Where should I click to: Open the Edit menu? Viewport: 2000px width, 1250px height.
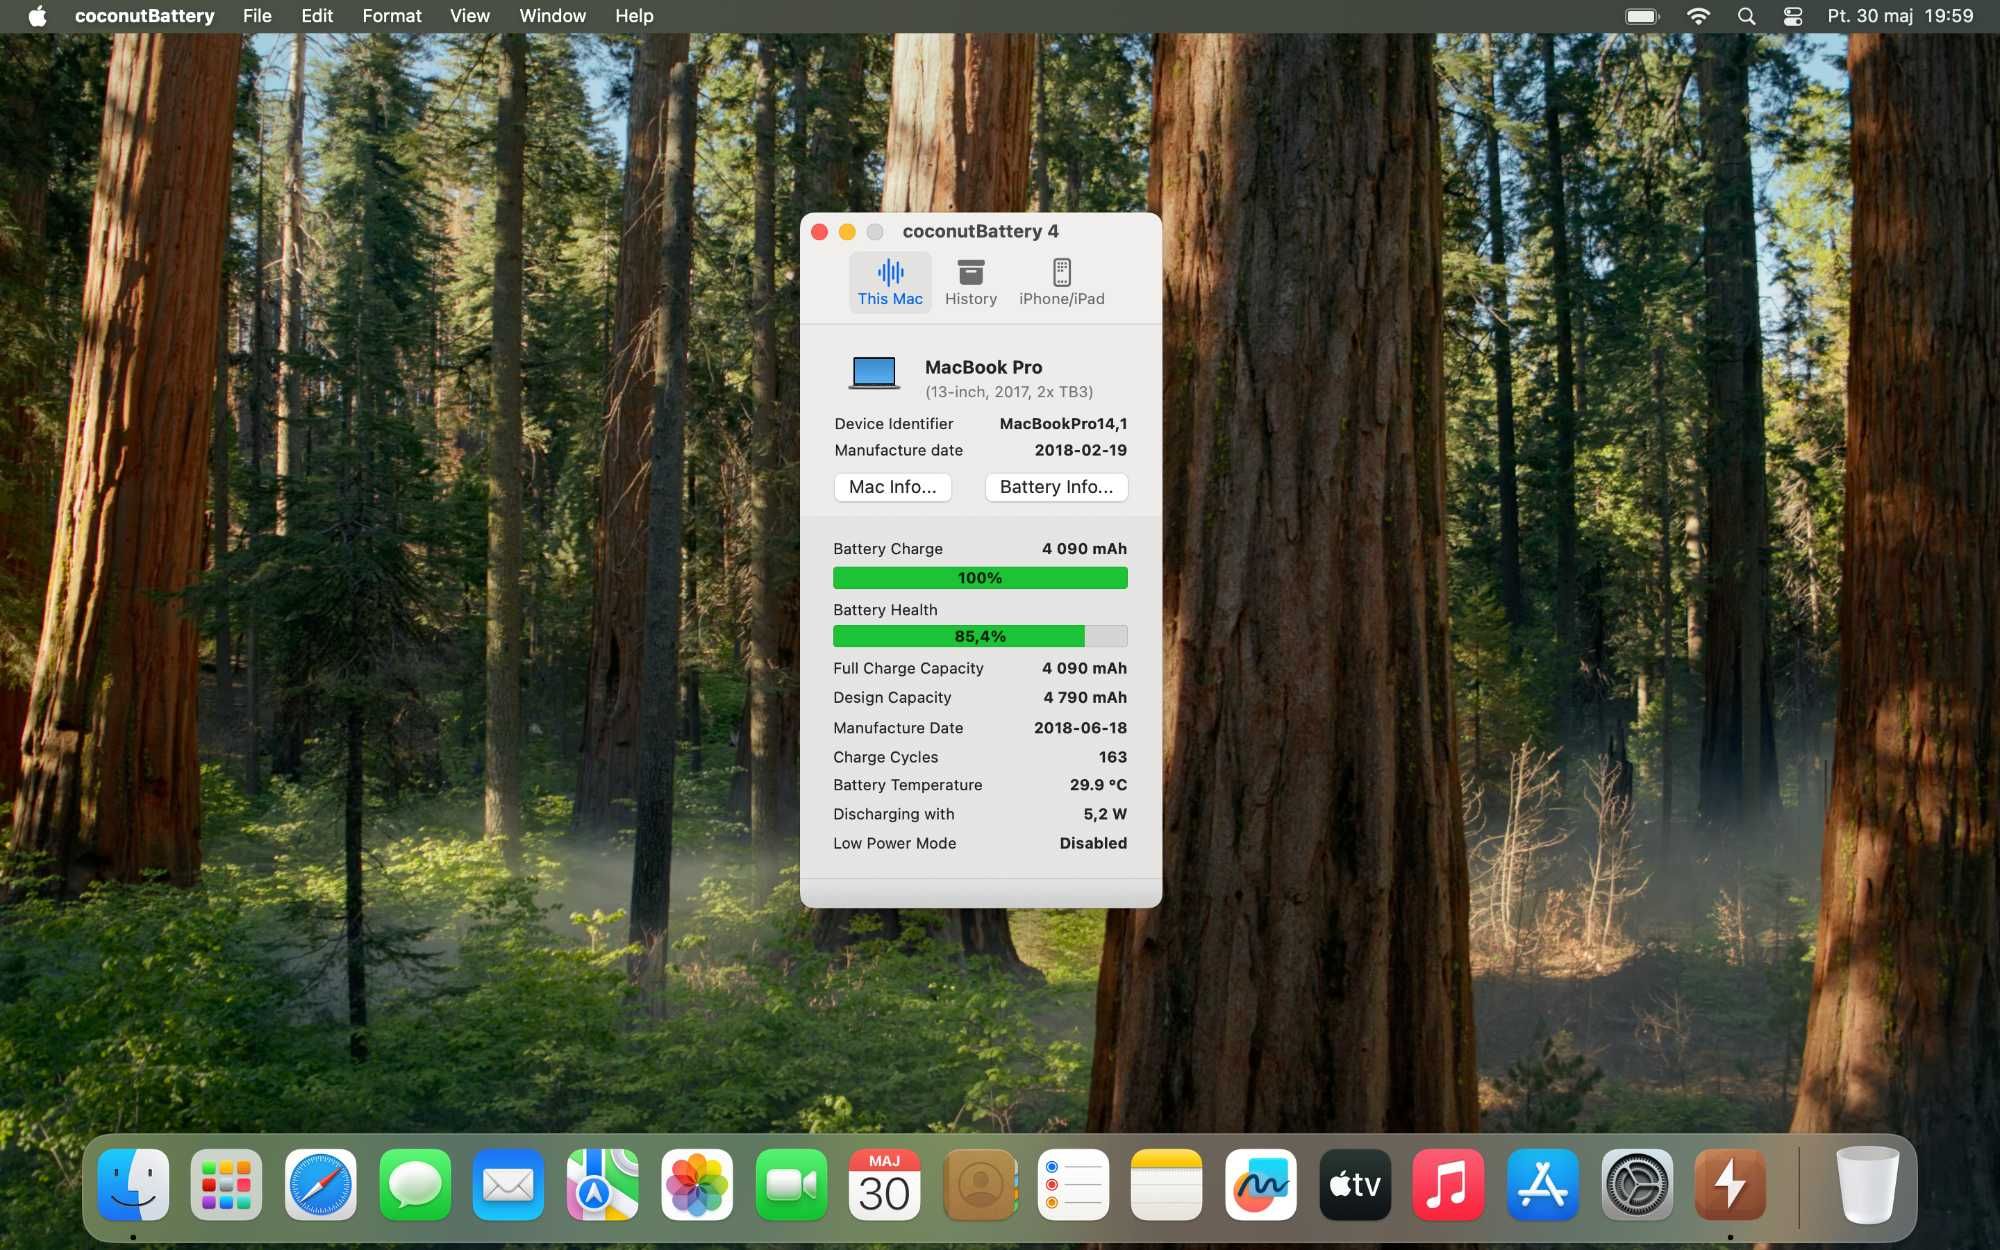tap(317, 16)
